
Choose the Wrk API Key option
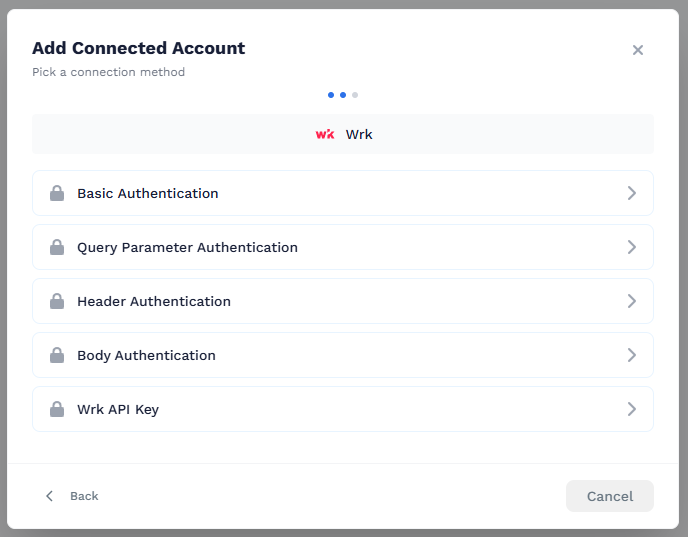coord(343,409)
